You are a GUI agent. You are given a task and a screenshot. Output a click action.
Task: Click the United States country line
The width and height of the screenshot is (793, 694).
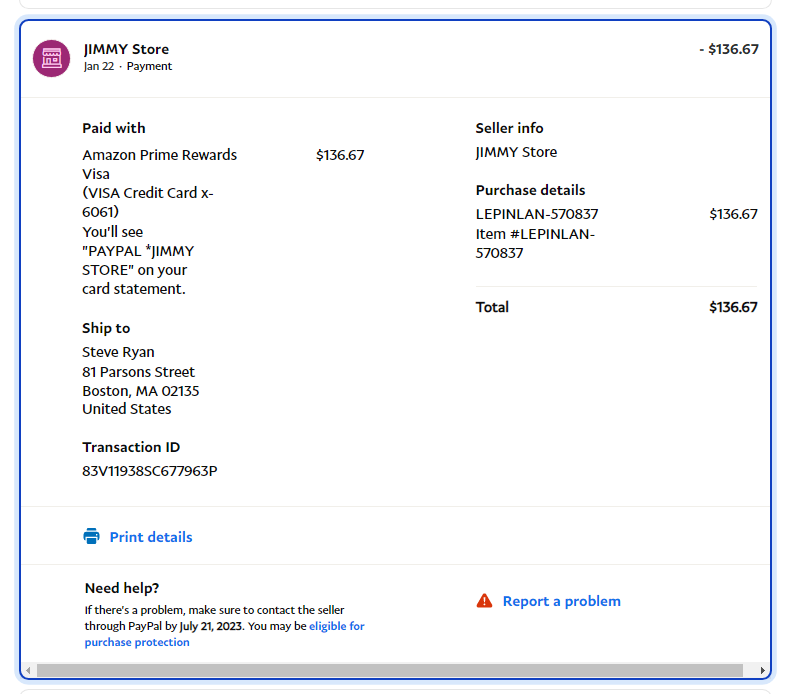tap(126, 409)
